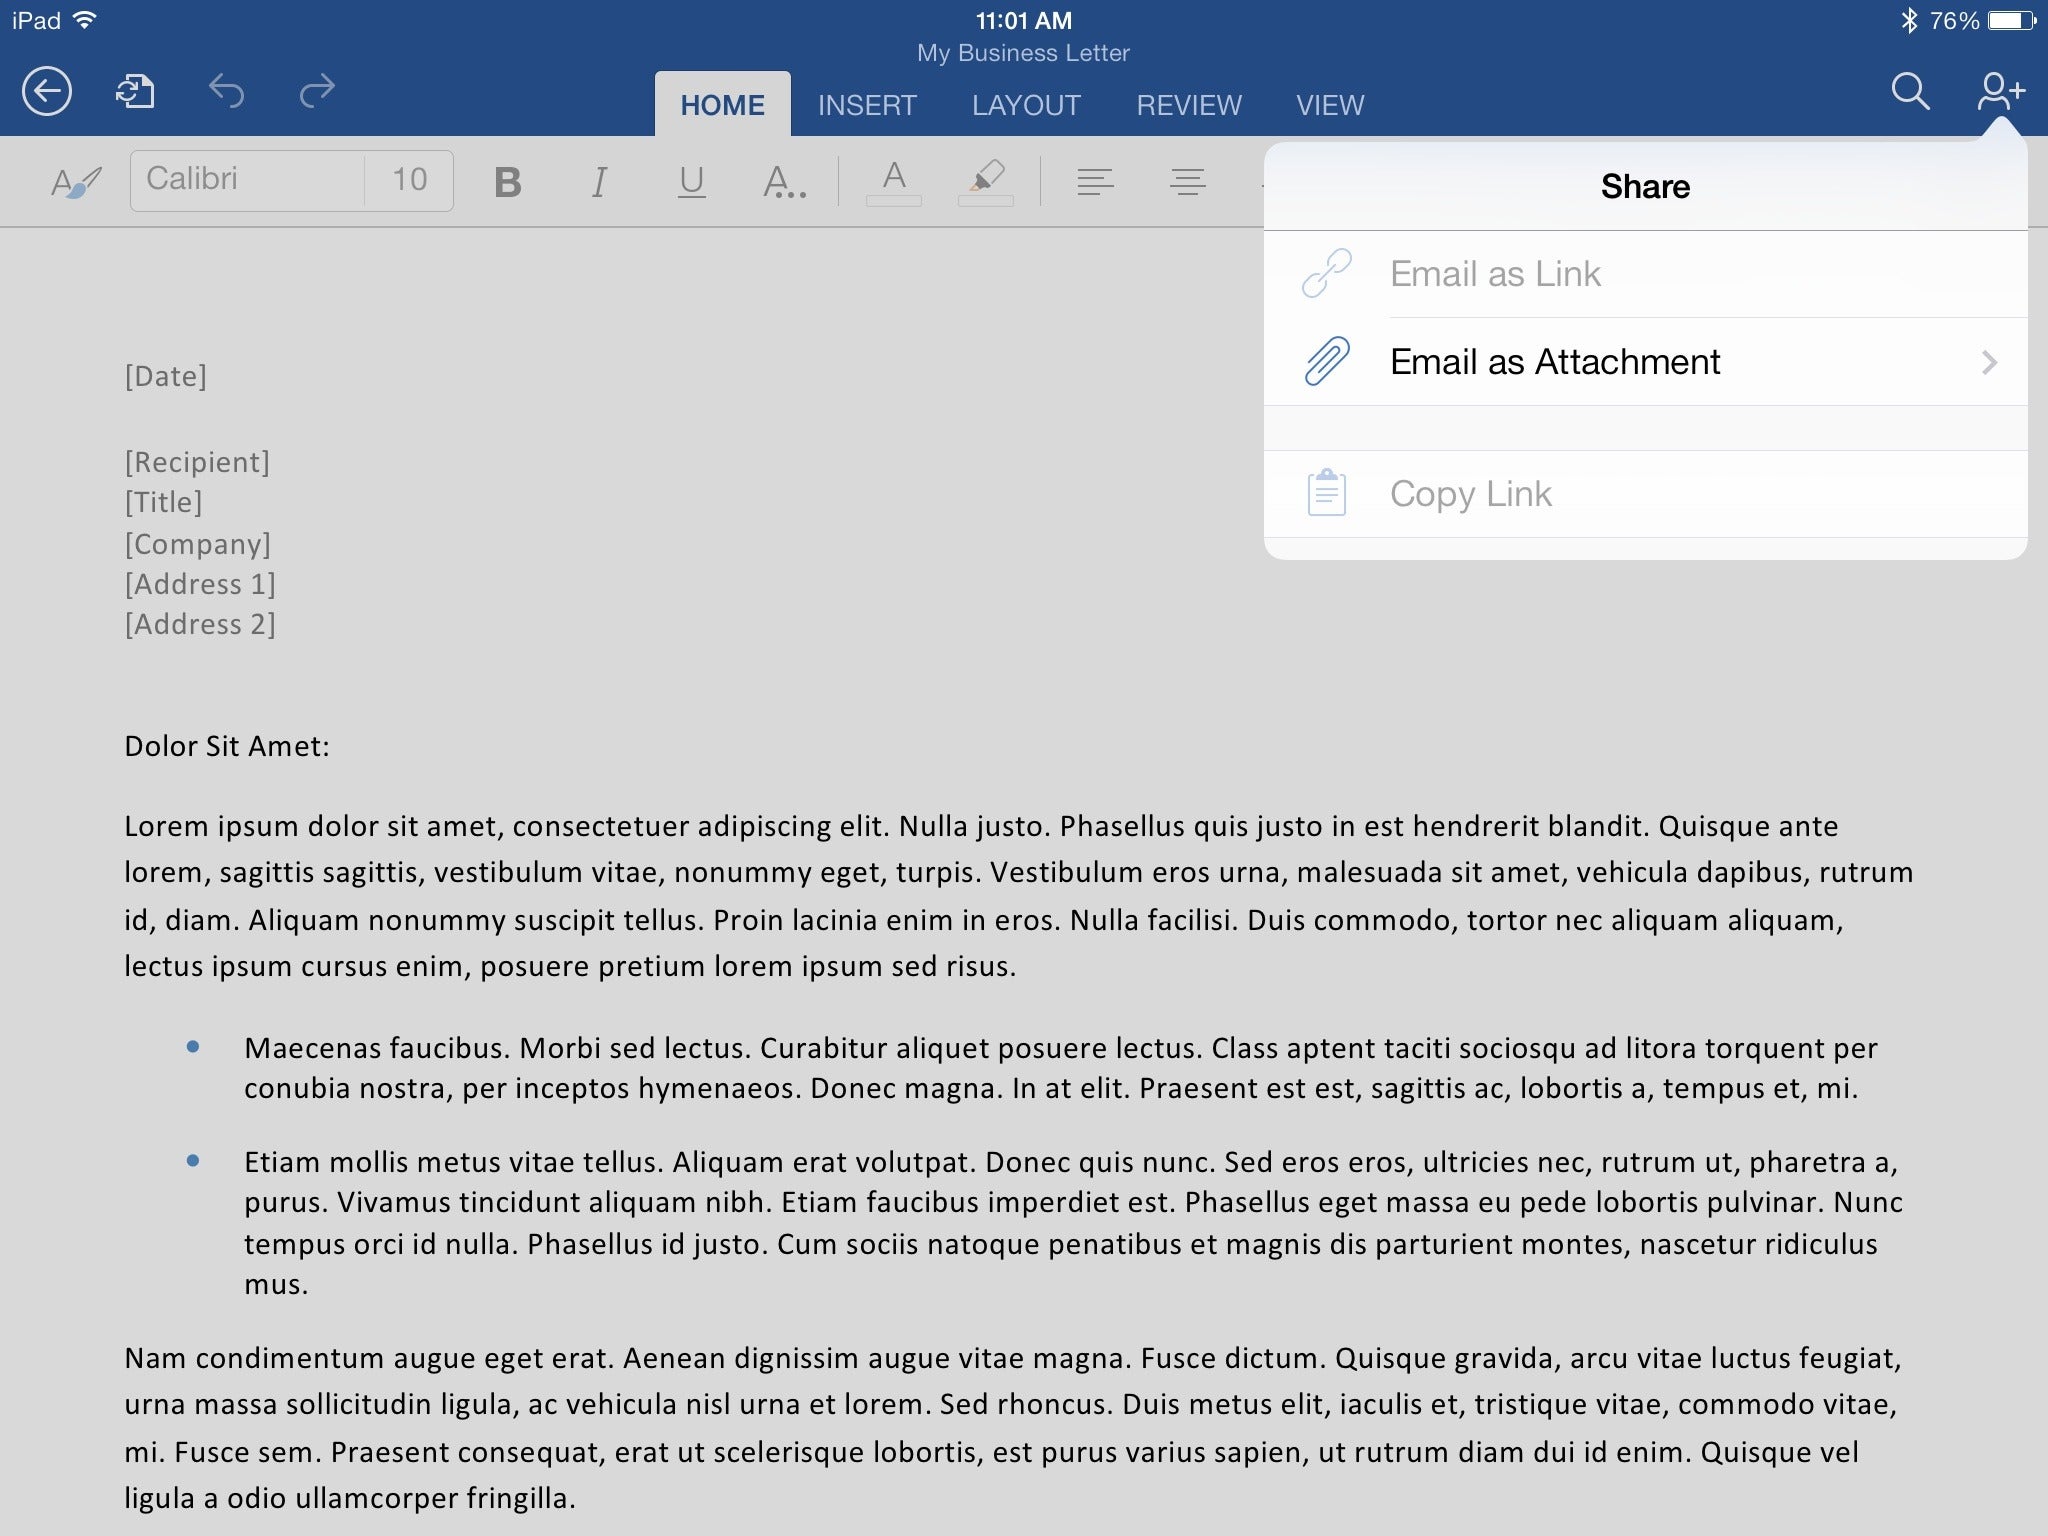
Task: Click the date placeholder field
Action: point(164,374)
